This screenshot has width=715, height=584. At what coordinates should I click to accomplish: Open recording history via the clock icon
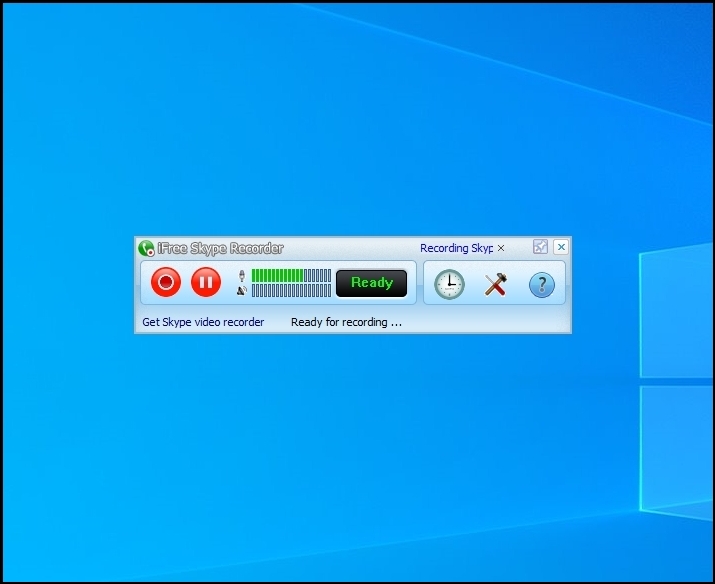(x=449, y=284)
